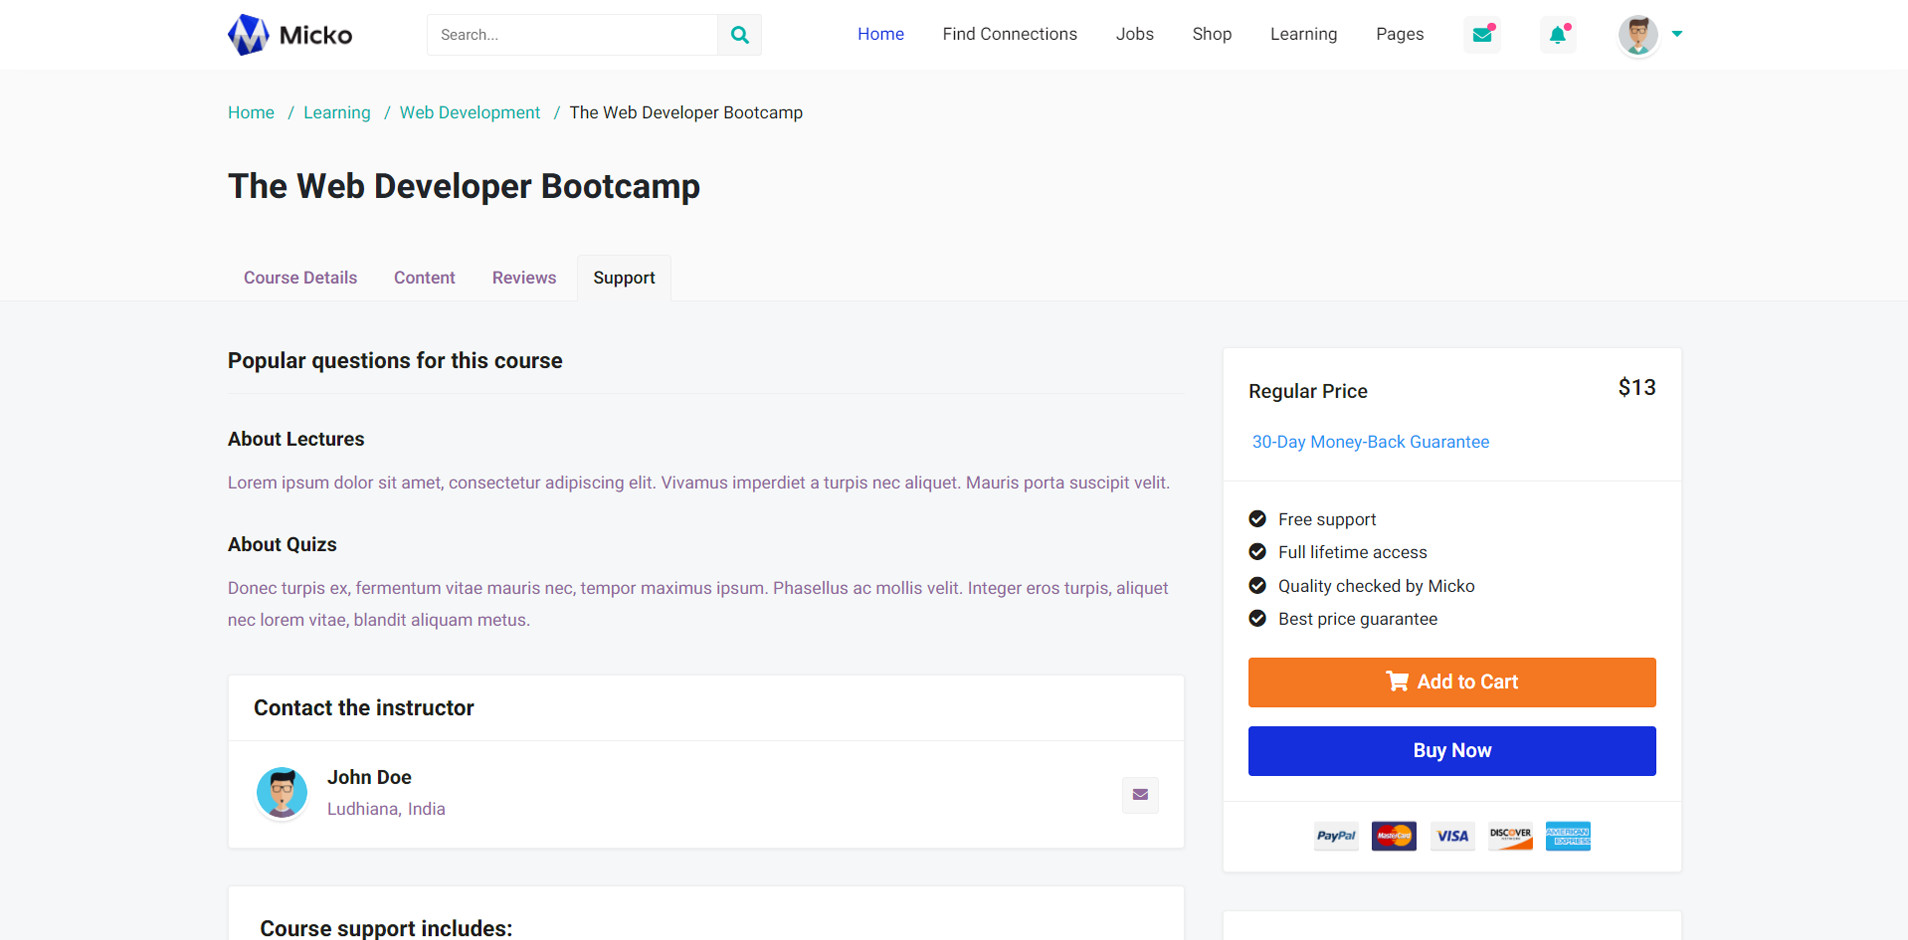Open the Learning navigation menu
The height and width of the screenshot is (940, 1908).
[1303, 34]
